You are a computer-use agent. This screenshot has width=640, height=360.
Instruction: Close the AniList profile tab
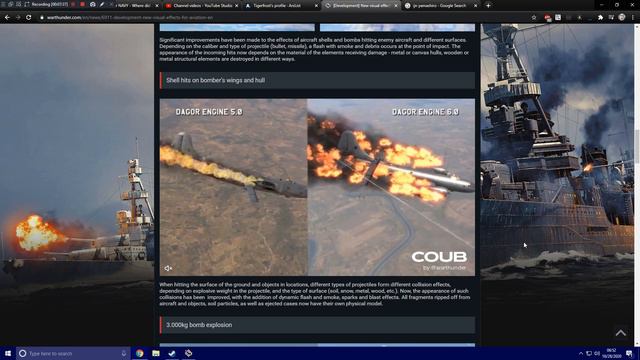(316, 6)
